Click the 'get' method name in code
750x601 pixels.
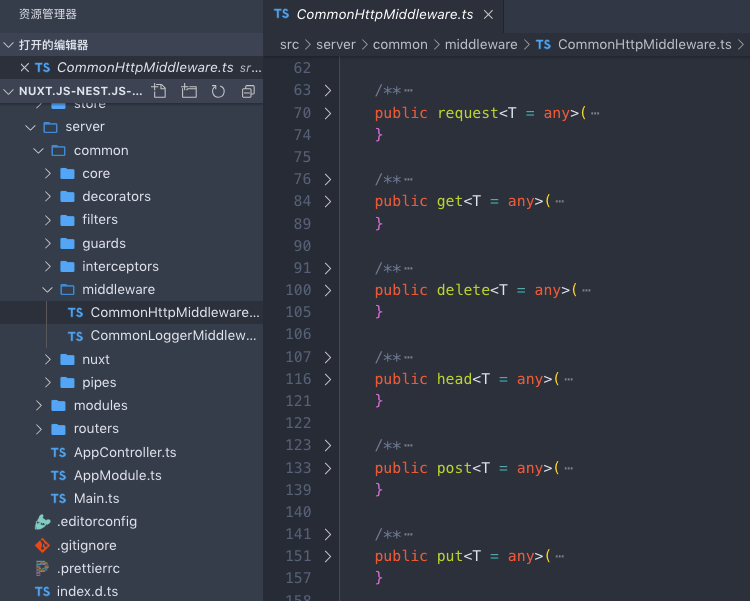(450, 201)
